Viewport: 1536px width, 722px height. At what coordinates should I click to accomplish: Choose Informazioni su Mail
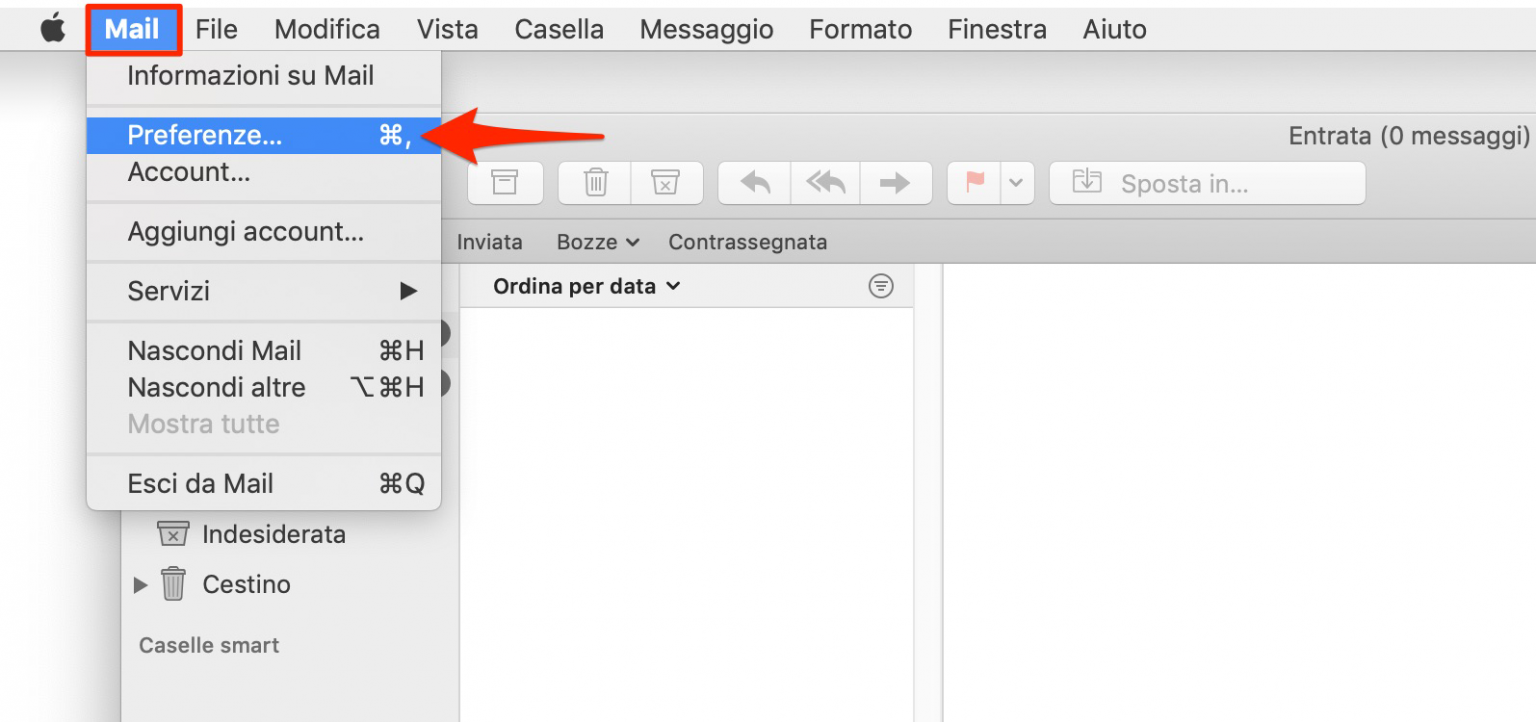[264, 76]
